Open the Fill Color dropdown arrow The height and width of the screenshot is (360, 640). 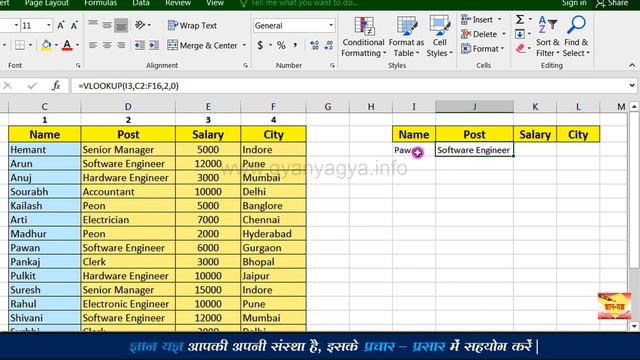coord(56,45)
